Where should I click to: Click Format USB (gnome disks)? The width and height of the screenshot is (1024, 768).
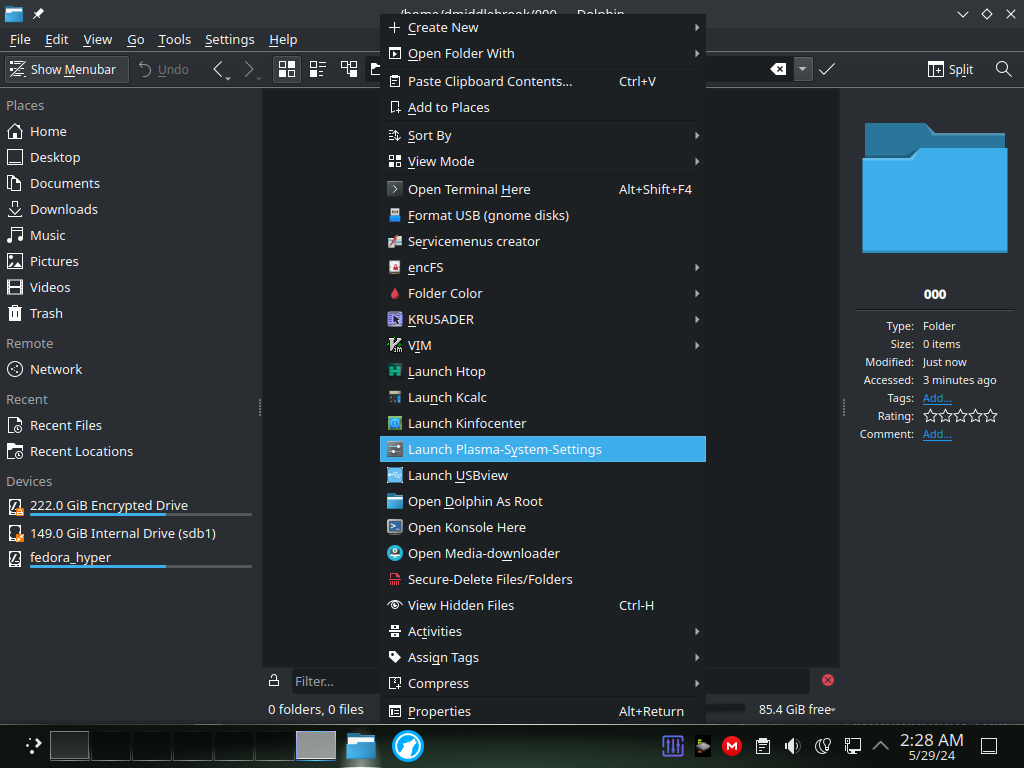tap(543, 216)
